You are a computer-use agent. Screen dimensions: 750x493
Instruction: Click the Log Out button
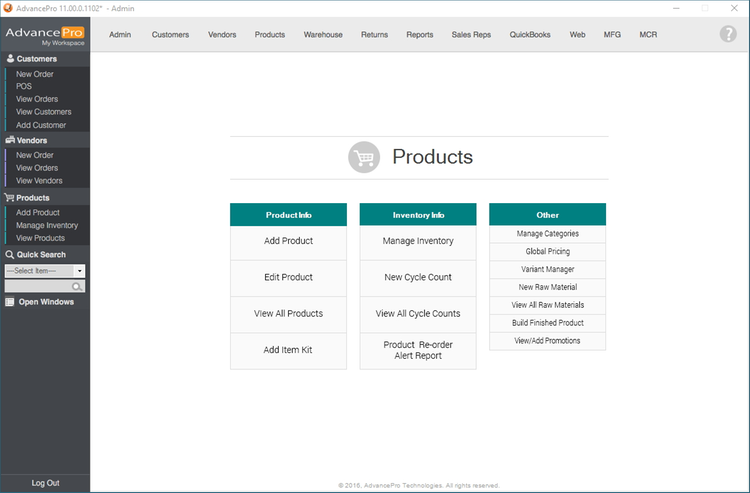click(45, 483)
